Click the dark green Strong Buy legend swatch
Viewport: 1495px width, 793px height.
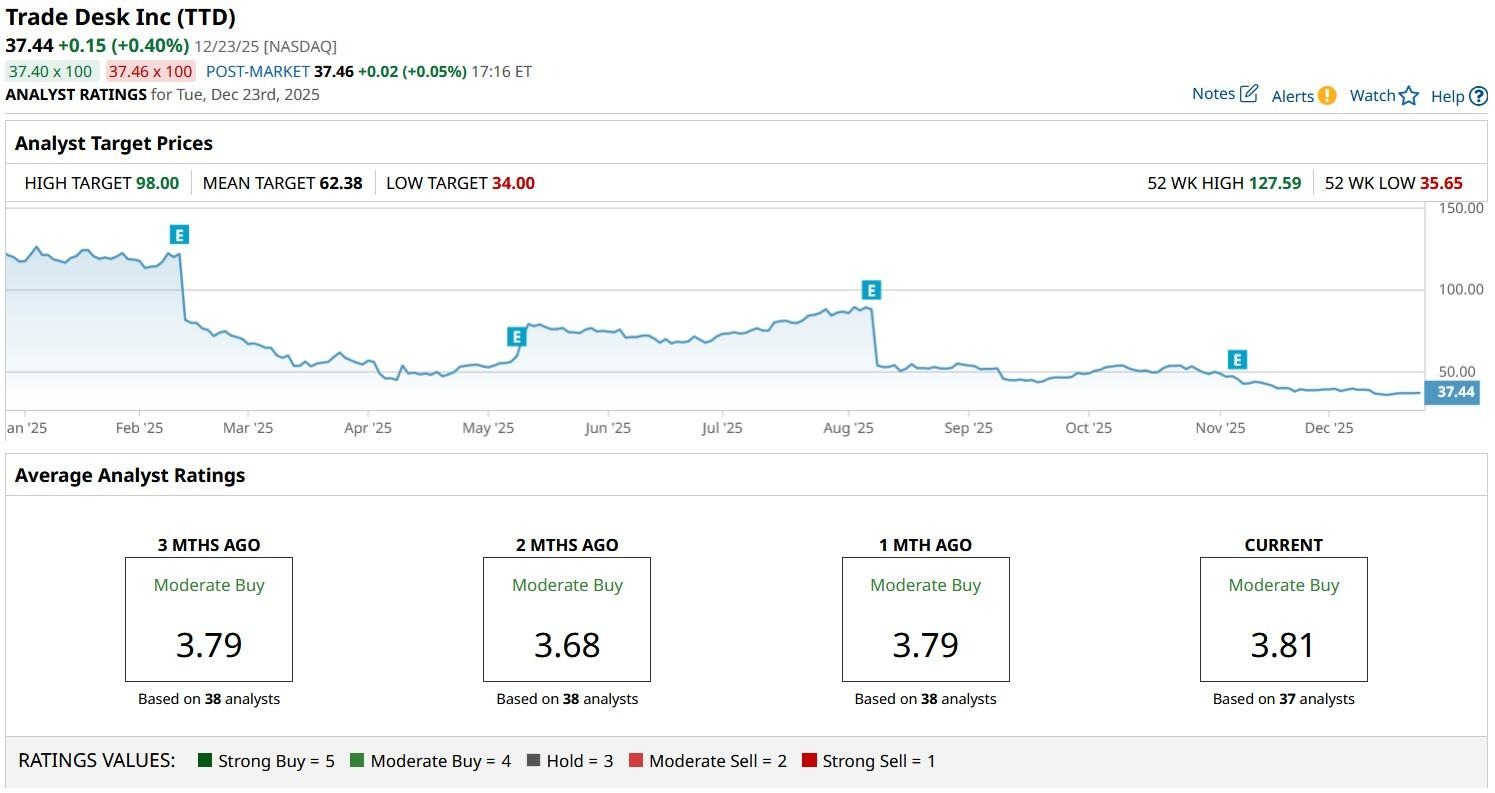point(205,761)
